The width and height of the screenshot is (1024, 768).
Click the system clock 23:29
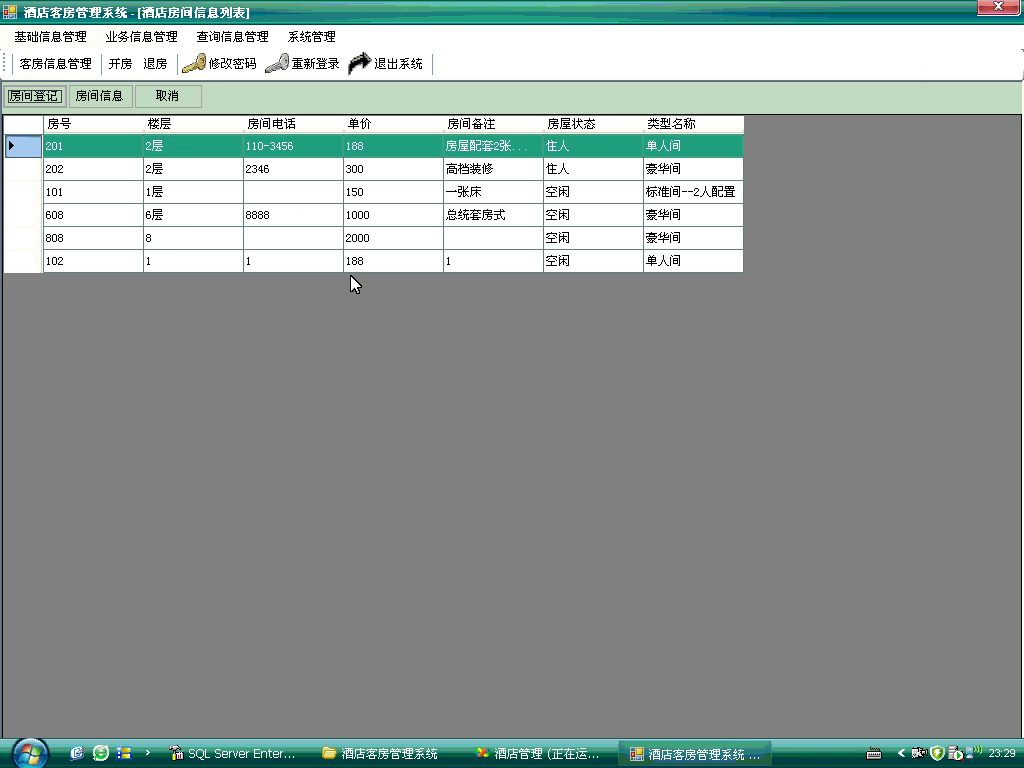1002,753
